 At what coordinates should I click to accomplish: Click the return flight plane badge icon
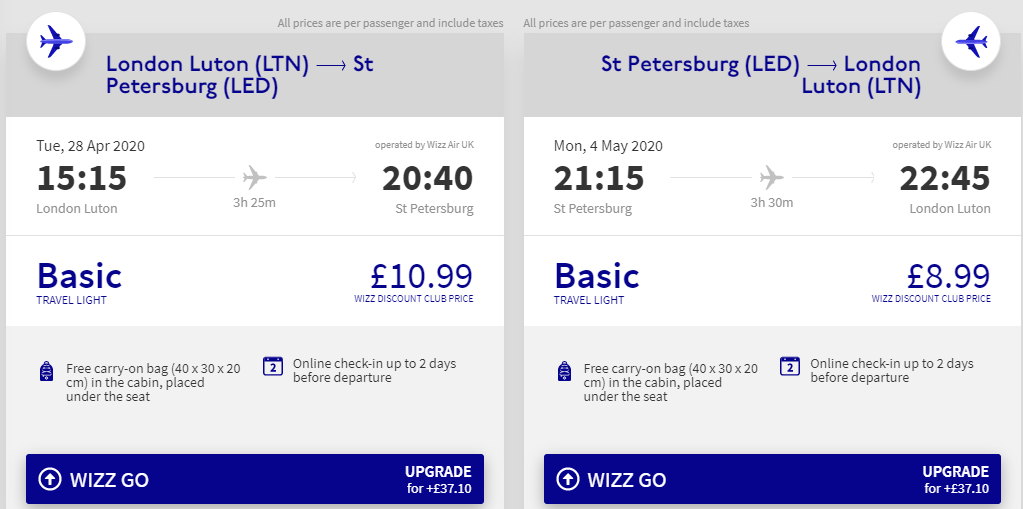click(971, 42)
